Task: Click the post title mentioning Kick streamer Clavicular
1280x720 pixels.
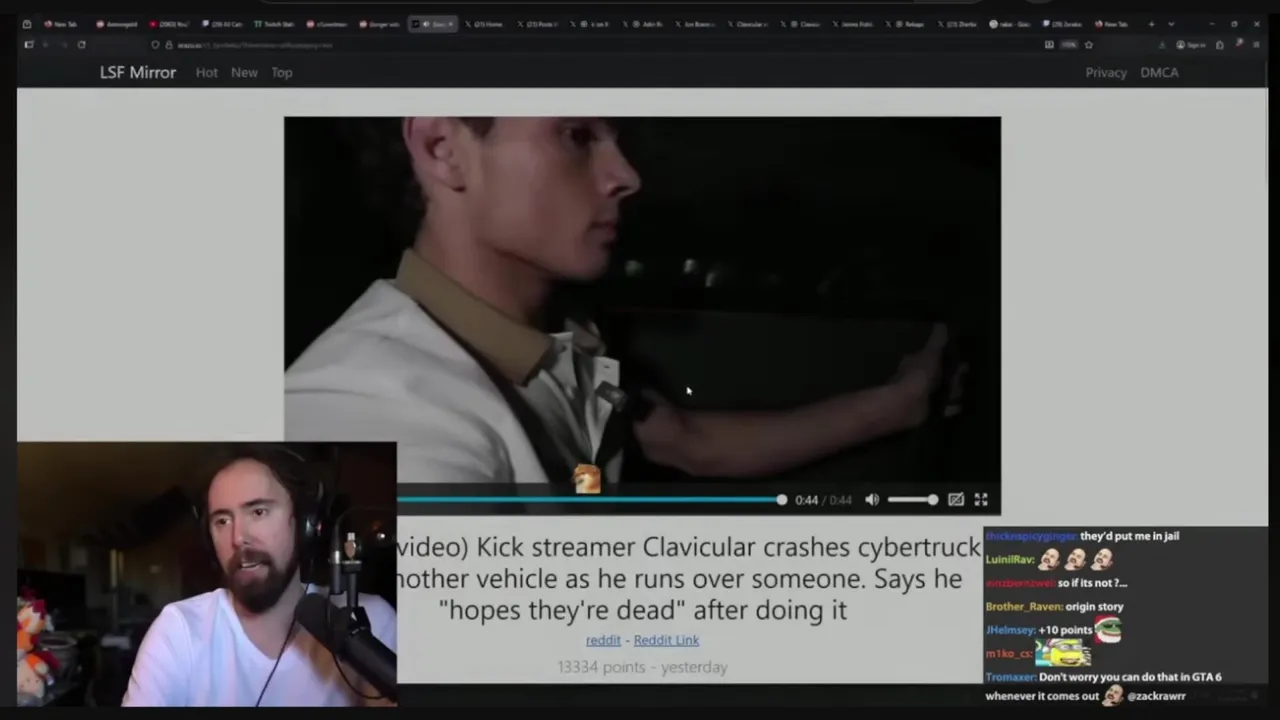Action: pos(689,578)
